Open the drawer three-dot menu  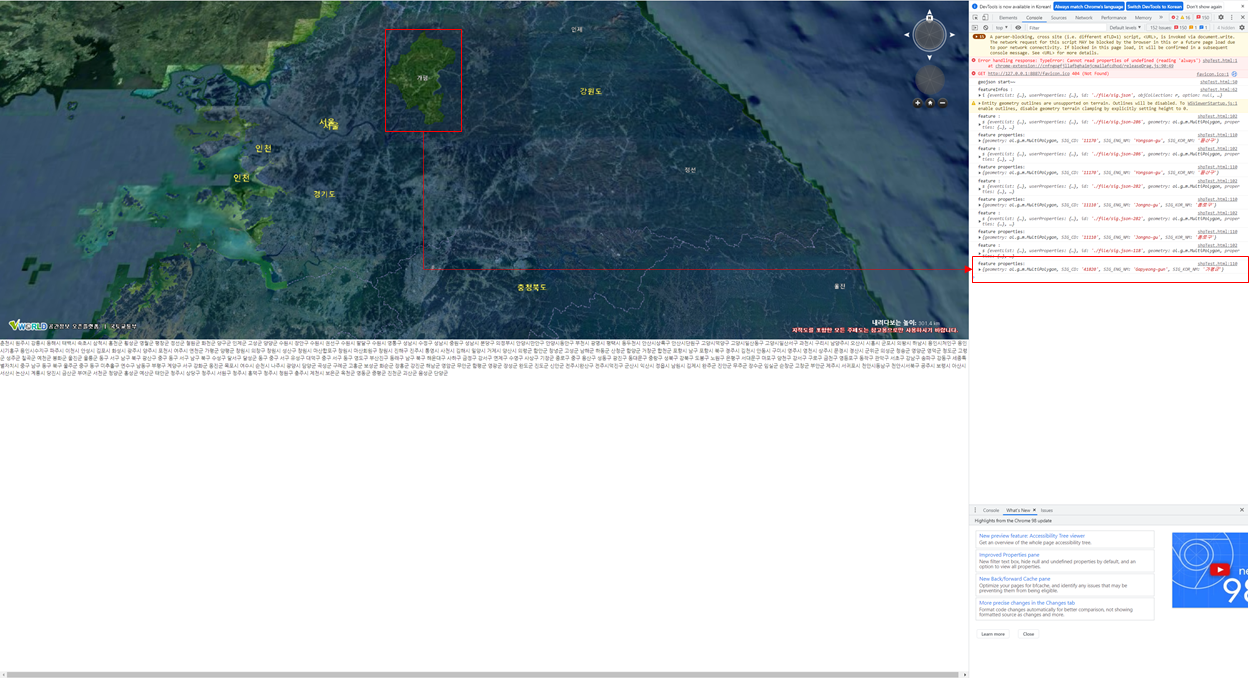(x=975, y=510)
